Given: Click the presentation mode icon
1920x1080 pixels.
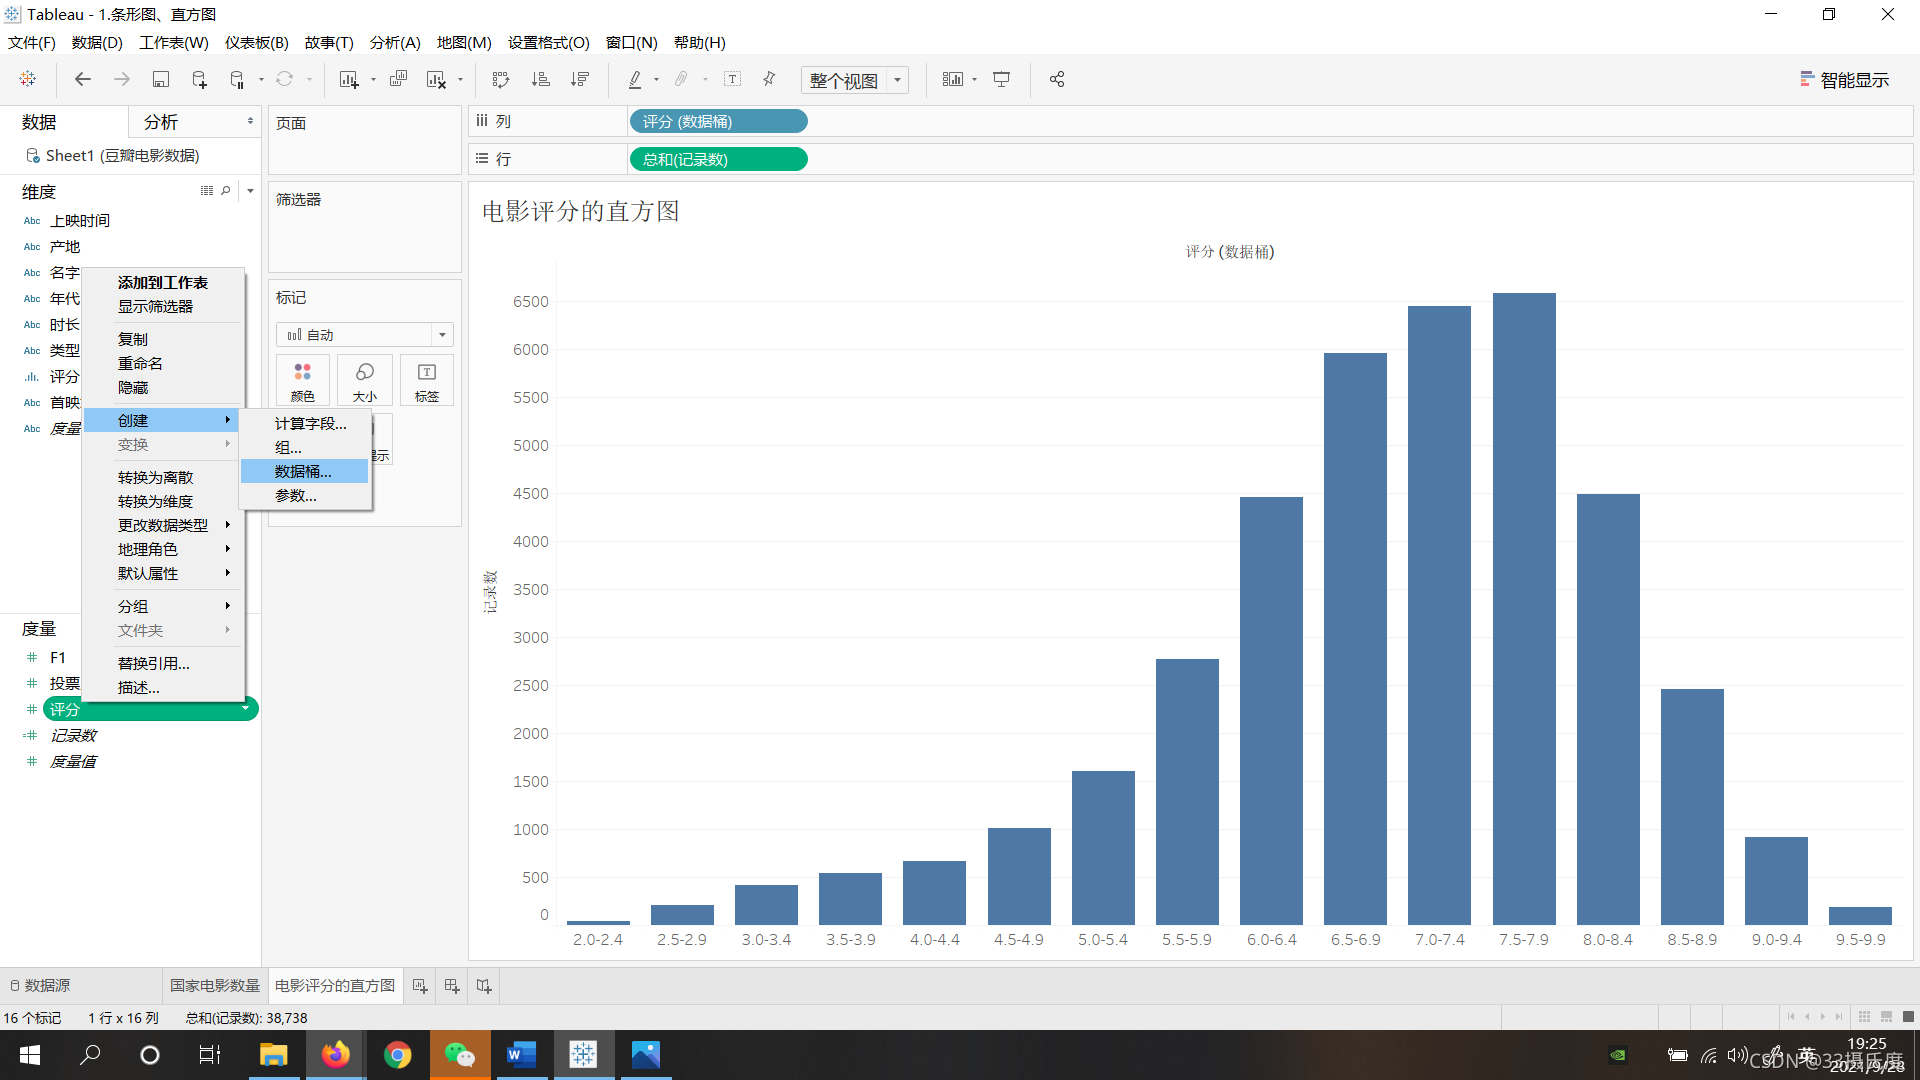Looking at the screenshot, I should tap(1001, 80).
